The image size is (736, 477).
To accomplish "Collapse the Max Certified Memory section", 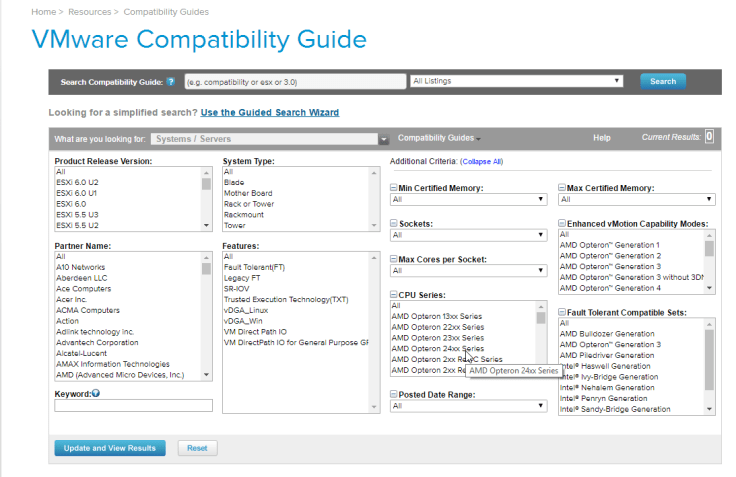I will (562, 187).
